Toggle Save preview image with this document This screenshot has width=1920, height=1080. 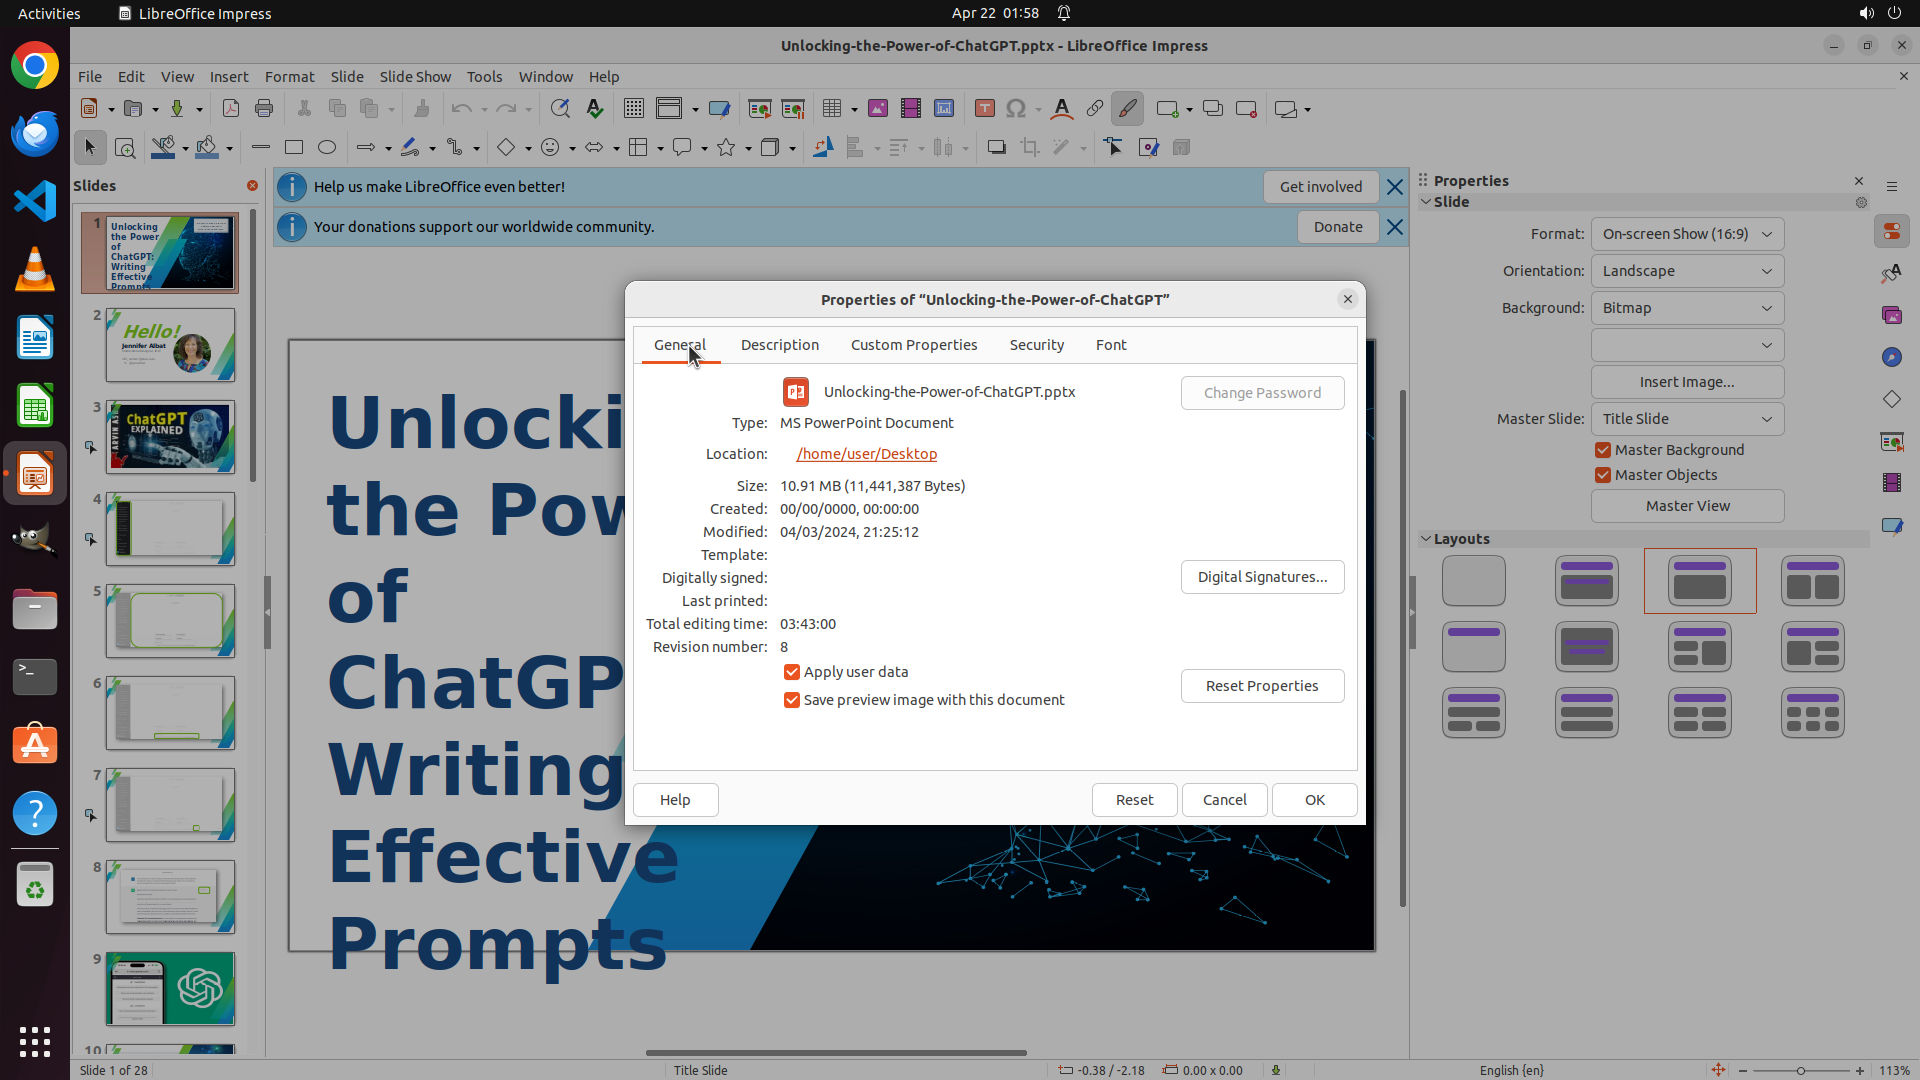click(792, 700)
